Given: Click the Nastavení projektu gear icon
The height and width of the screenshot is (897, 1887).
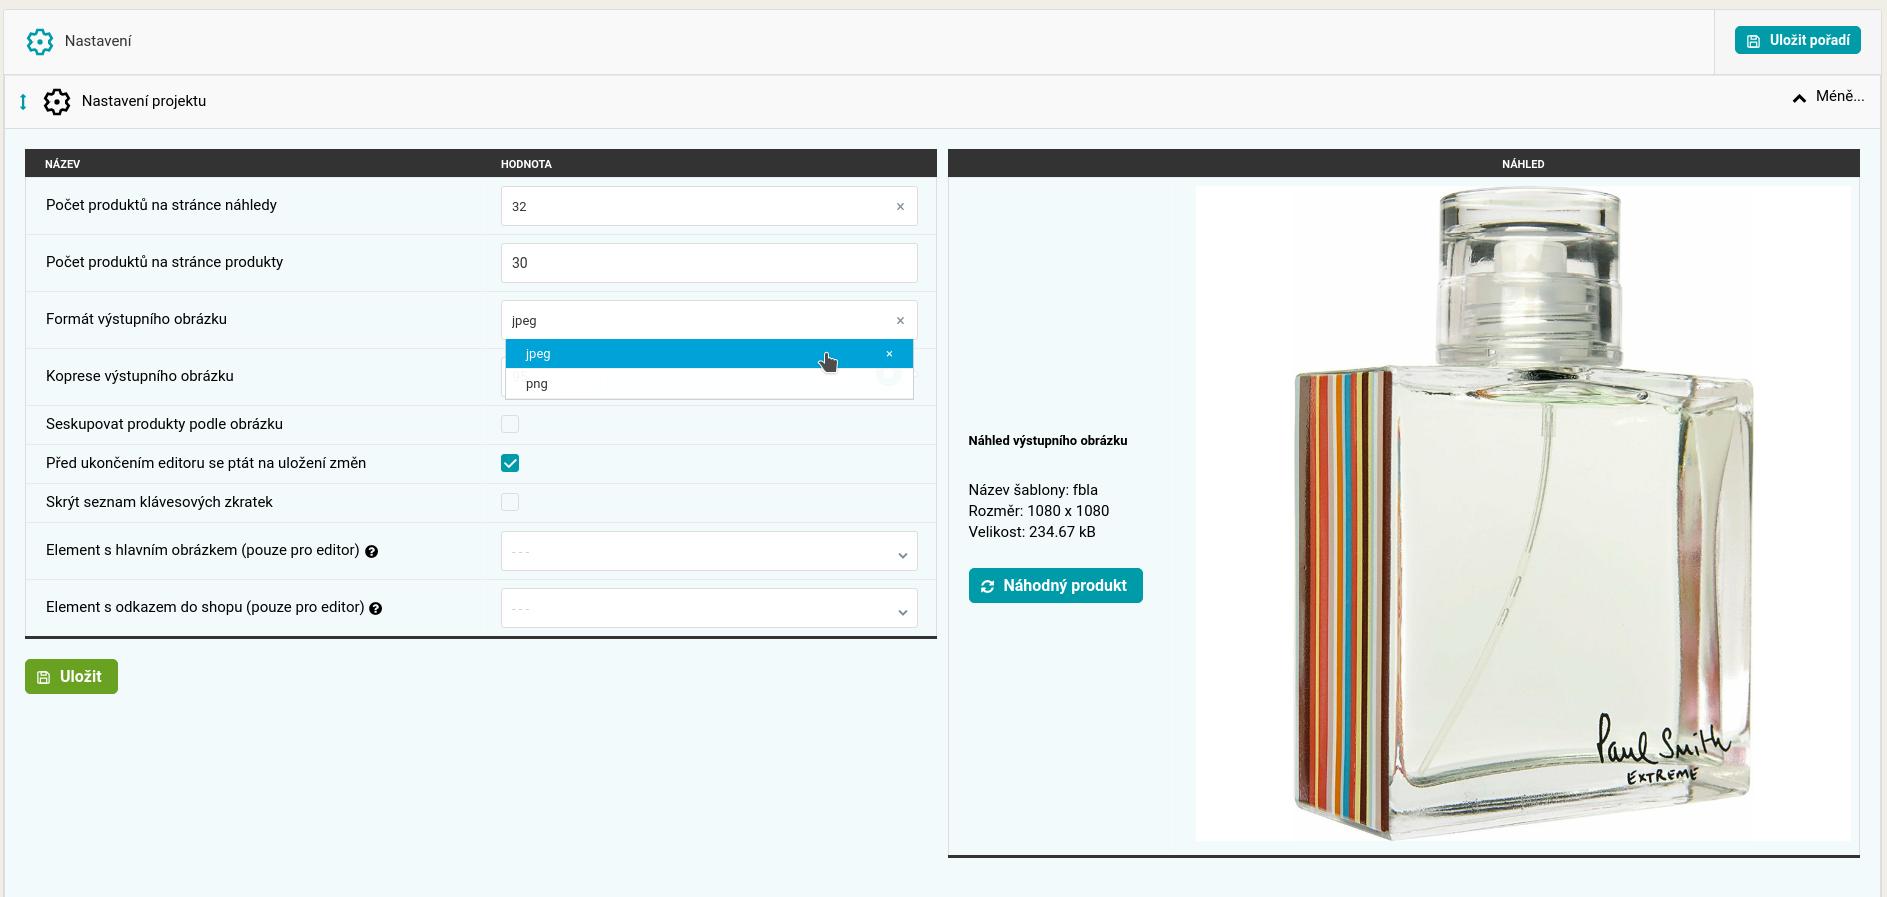Looking at the screenshot, I should click(57, 101).
